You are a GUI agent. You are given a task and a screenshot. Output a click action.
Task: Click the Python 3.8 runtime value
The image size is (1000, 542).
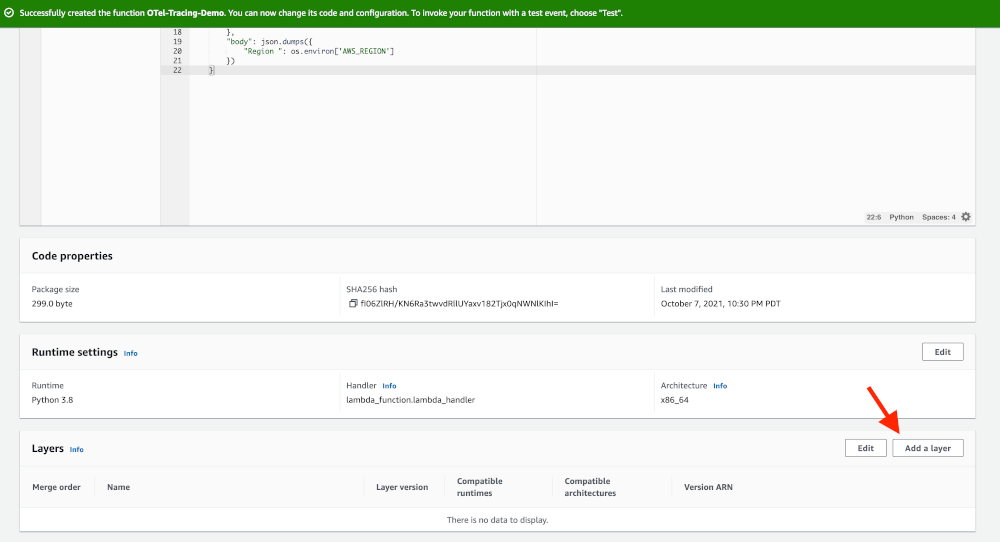tap(52, 400)
